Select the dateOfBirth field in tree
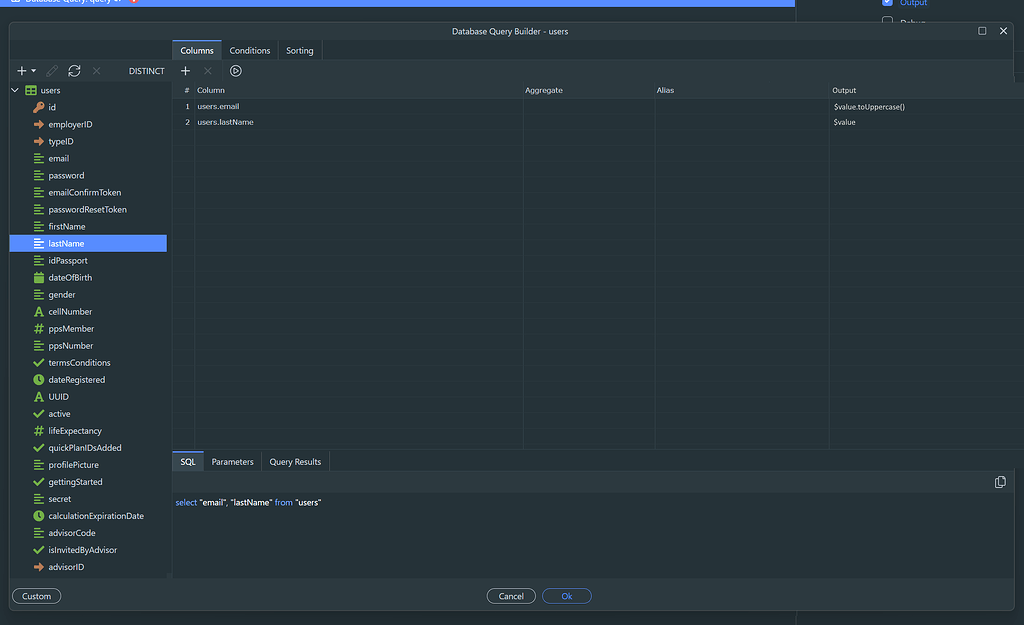 [70, 277]
